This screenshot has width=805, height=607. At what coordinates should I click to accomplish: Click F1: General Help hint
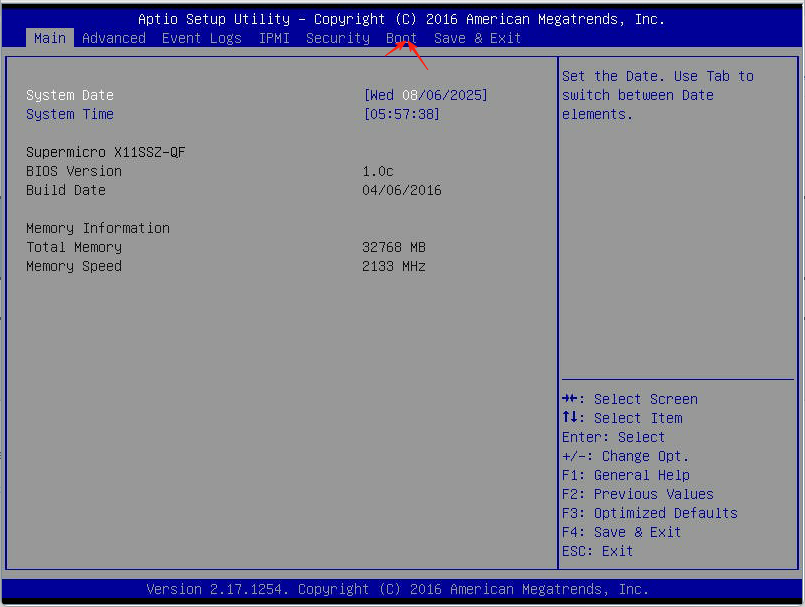[x=626, y=475]
